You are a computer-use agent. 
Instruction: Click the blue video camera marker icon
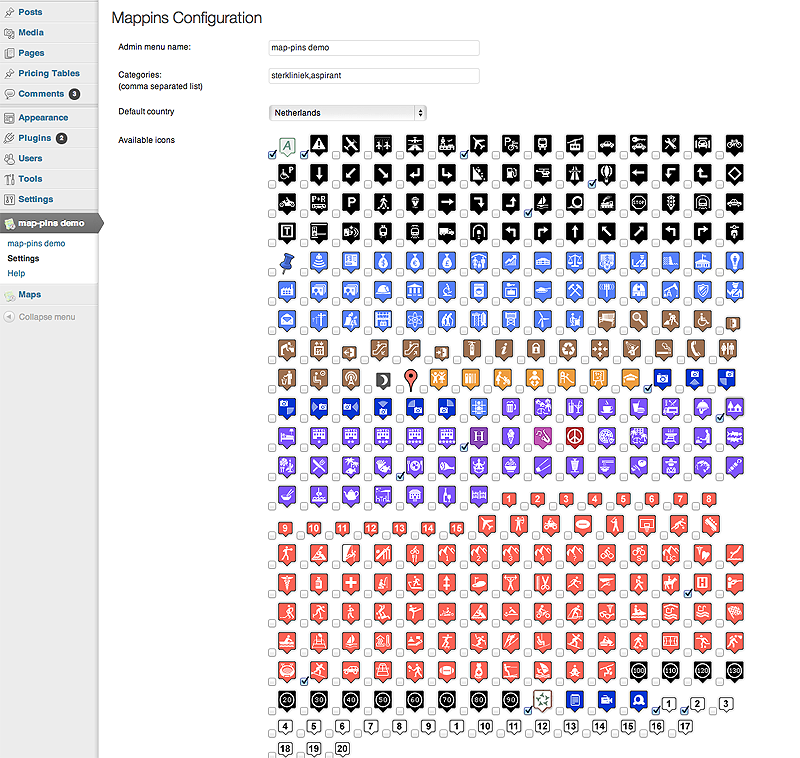[606, 700]
